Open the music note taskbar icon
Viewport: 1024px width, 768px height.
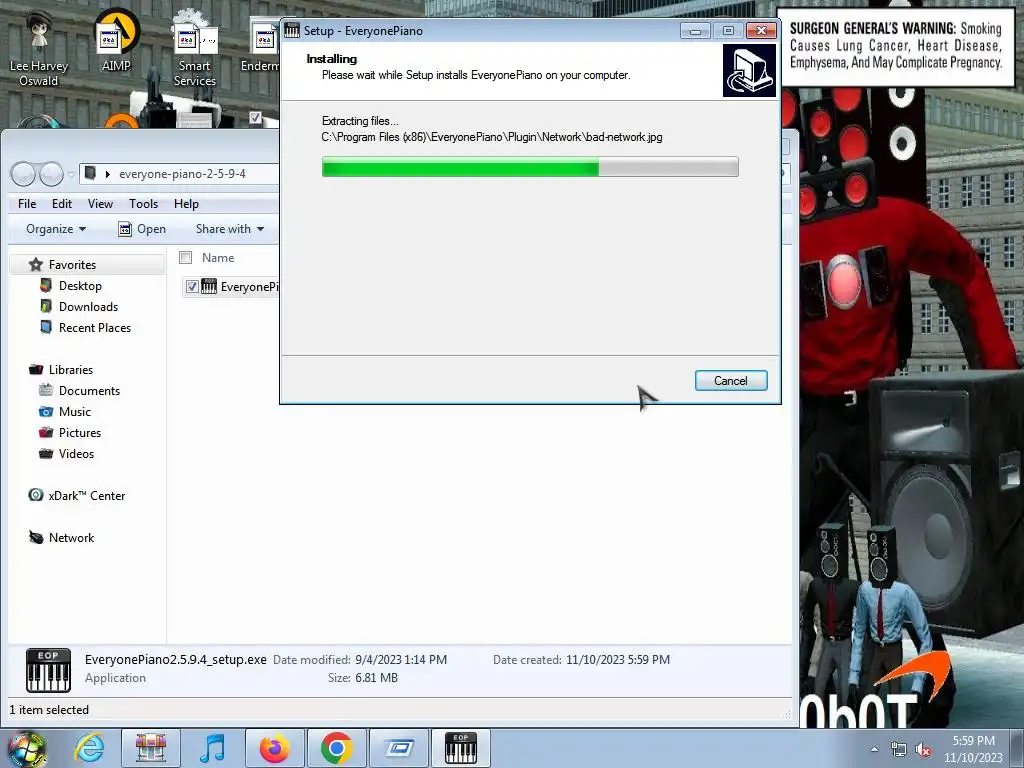pos(212,748)
